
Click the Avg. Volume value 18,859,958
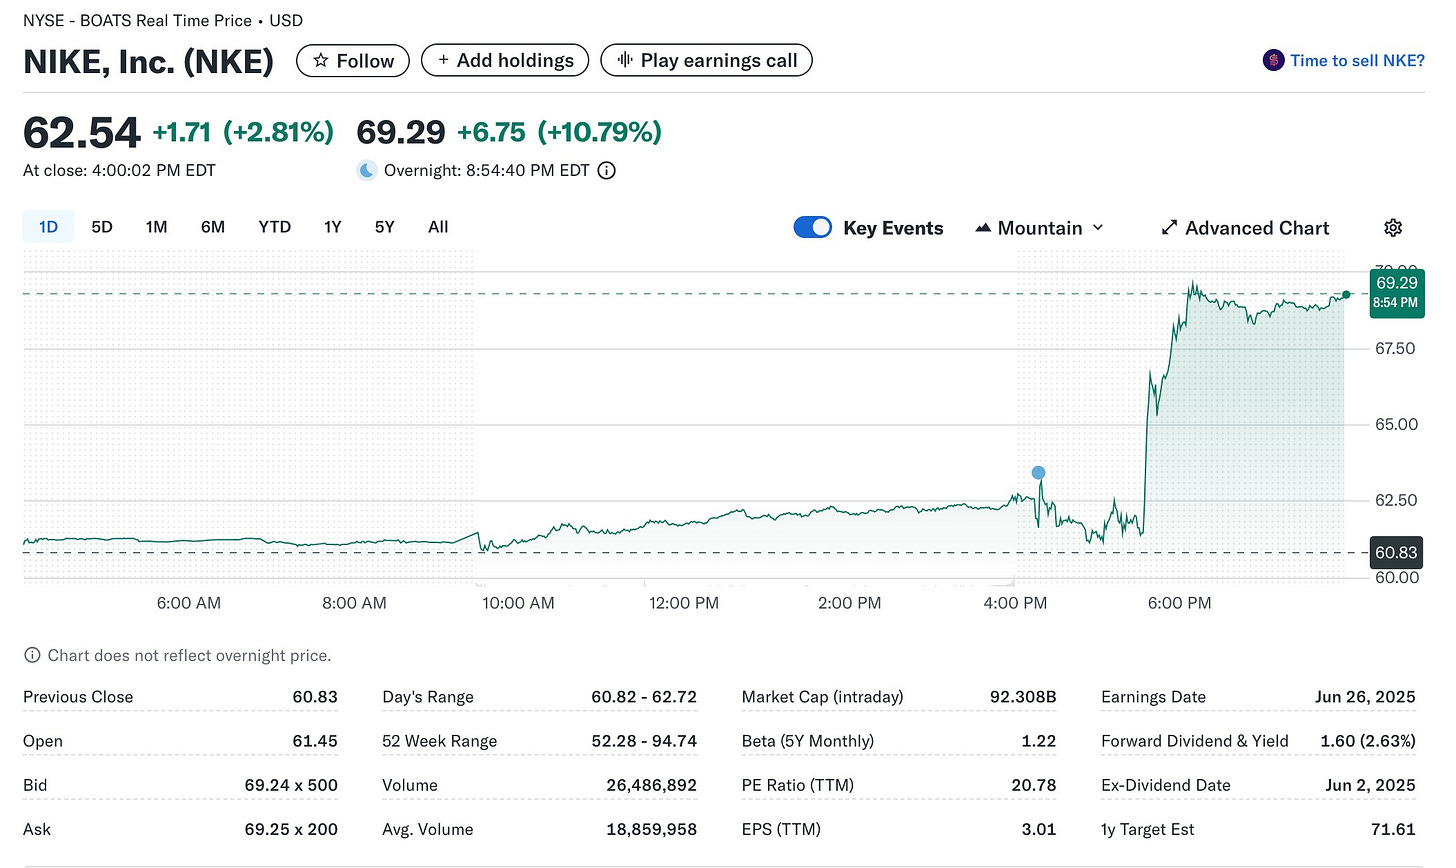(651, 829)
